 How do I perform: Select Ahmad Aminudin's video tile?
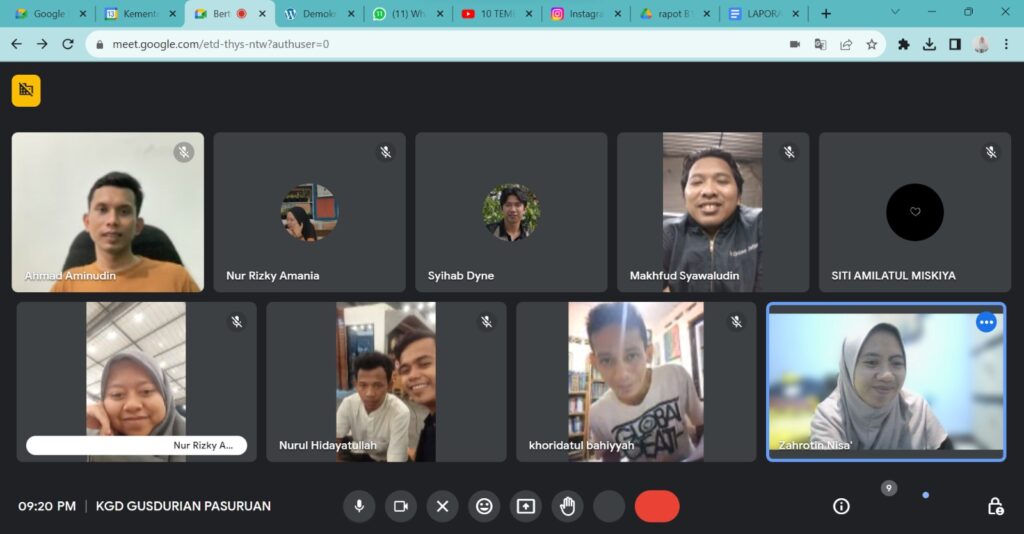(108, 212)
